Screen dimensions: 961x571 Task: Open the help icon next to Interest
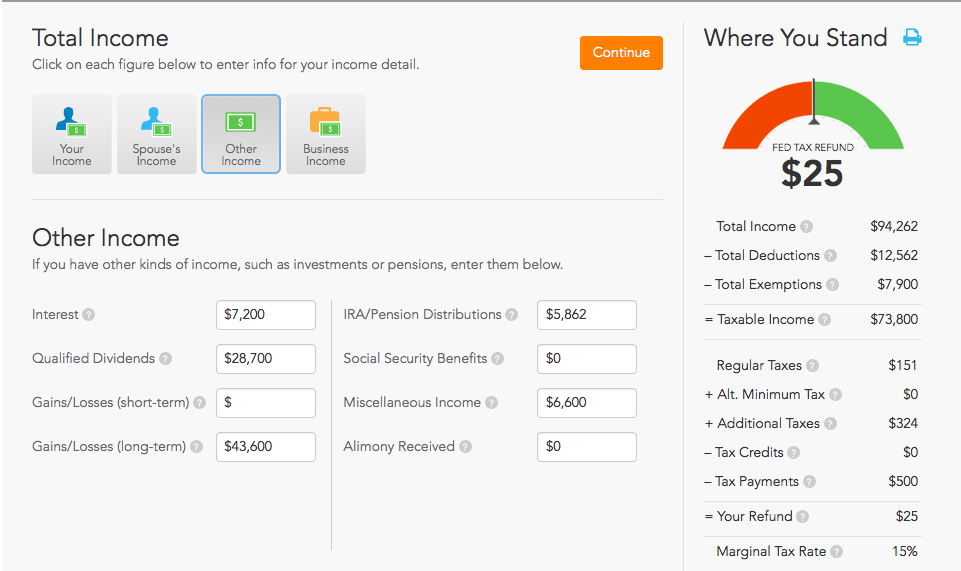tap(89, 315)
